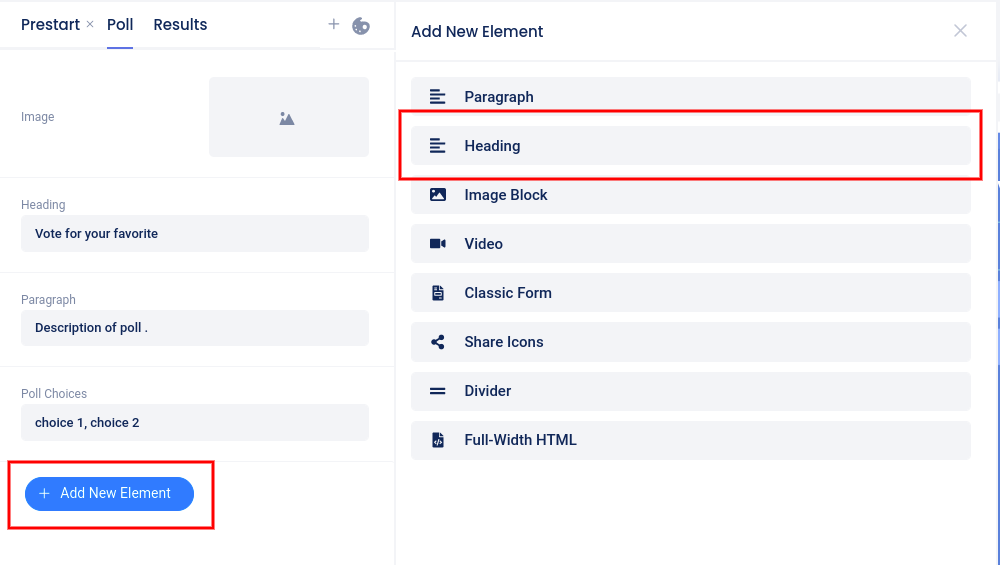Remove the Prestart tab with its x
The height and width of the screenshot is (565, 1000).
click(90, 24)
